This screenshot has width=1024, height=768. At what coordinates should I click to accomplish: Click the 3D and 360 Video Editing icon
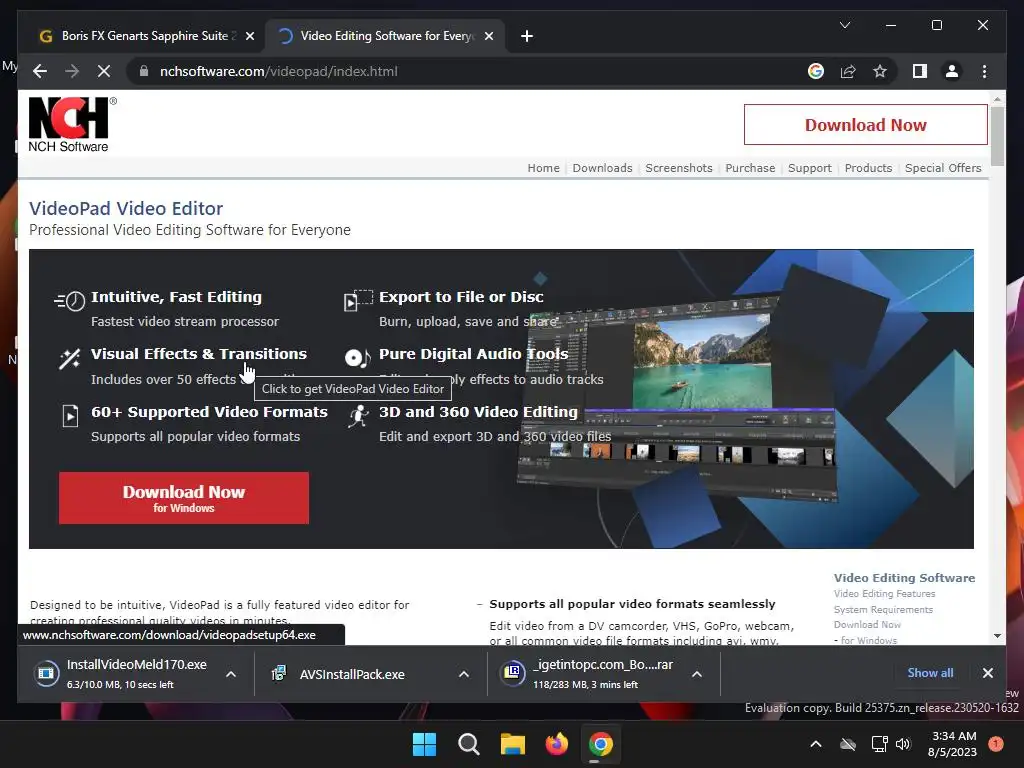tap(358, 416)
